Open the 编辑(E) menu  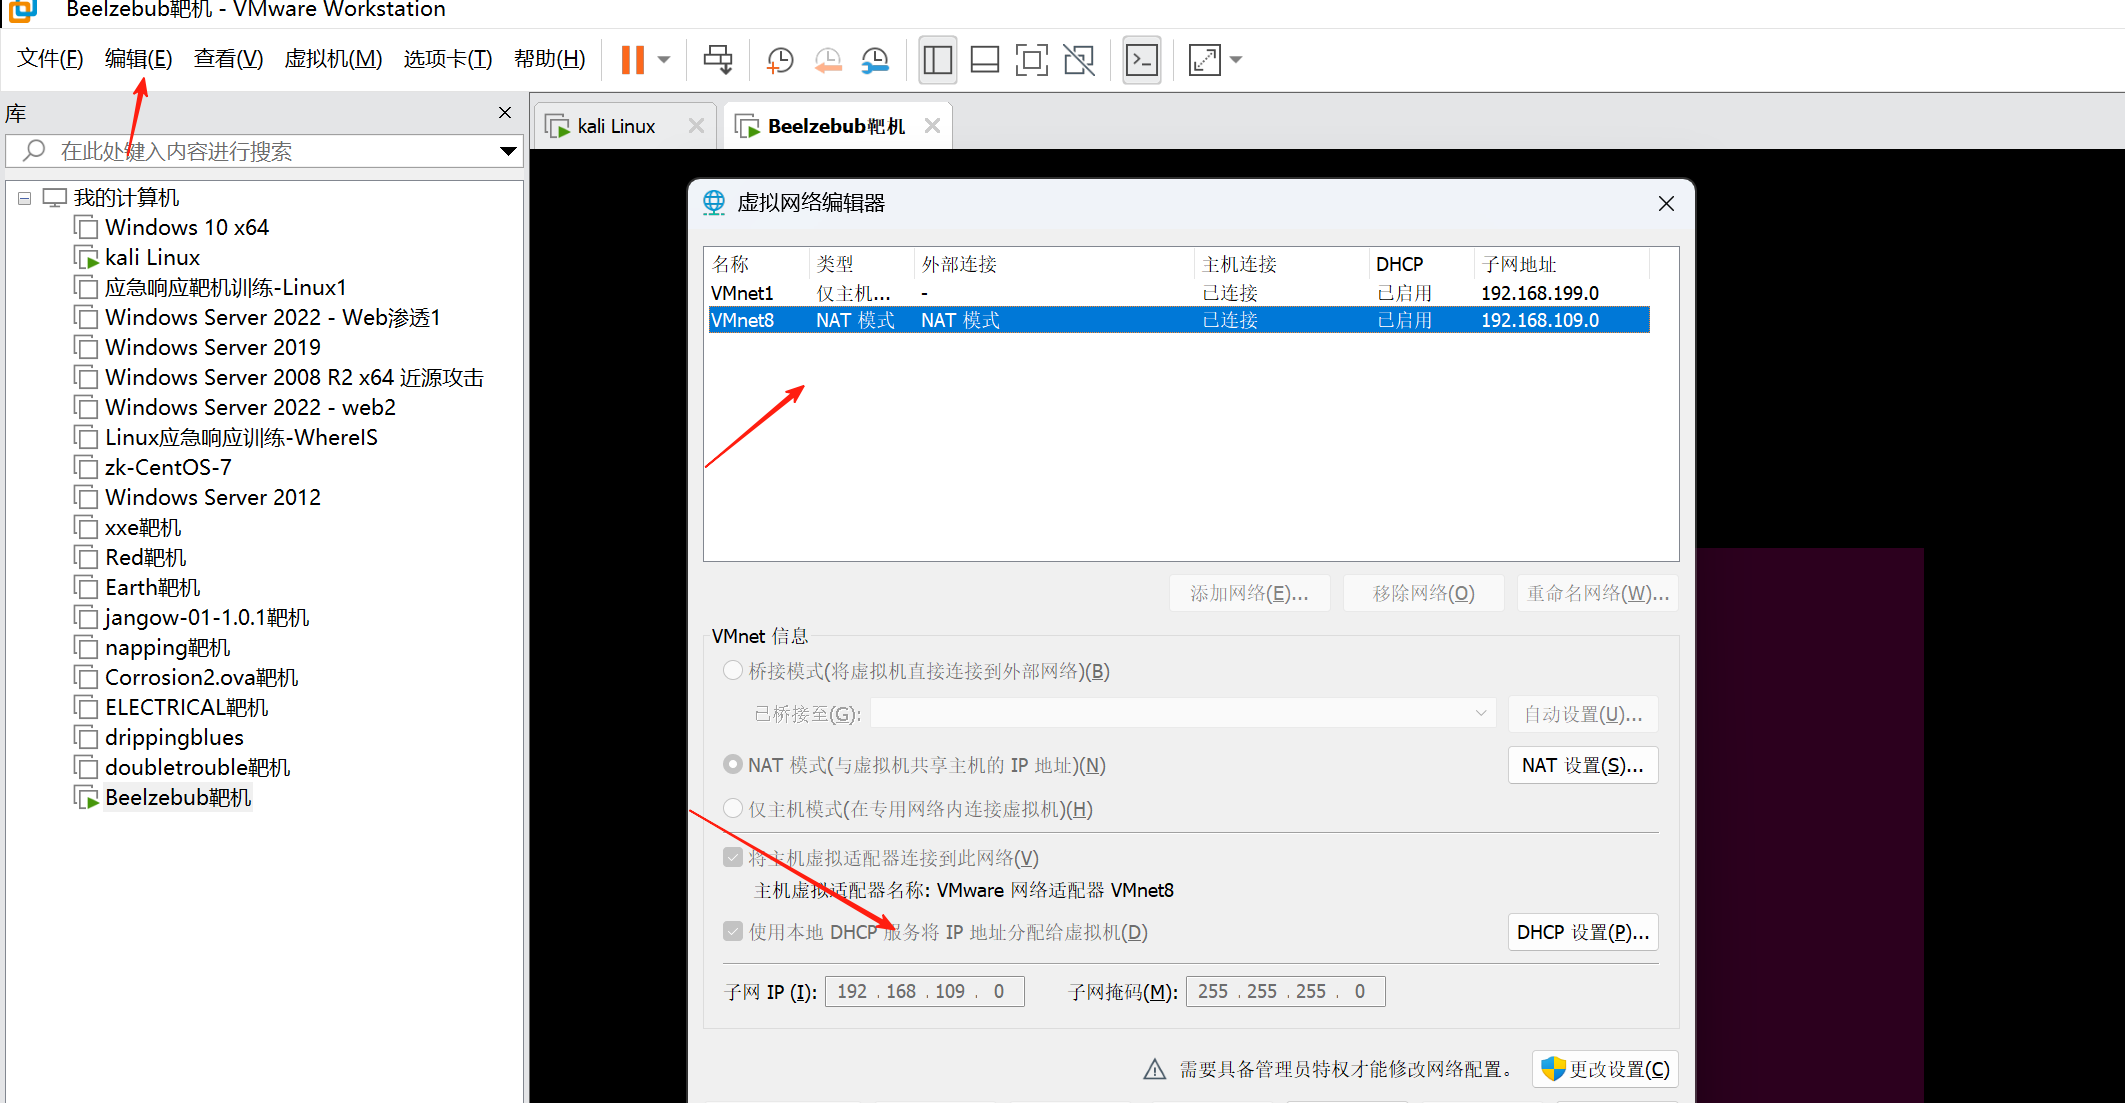click(x=139, y=59)
